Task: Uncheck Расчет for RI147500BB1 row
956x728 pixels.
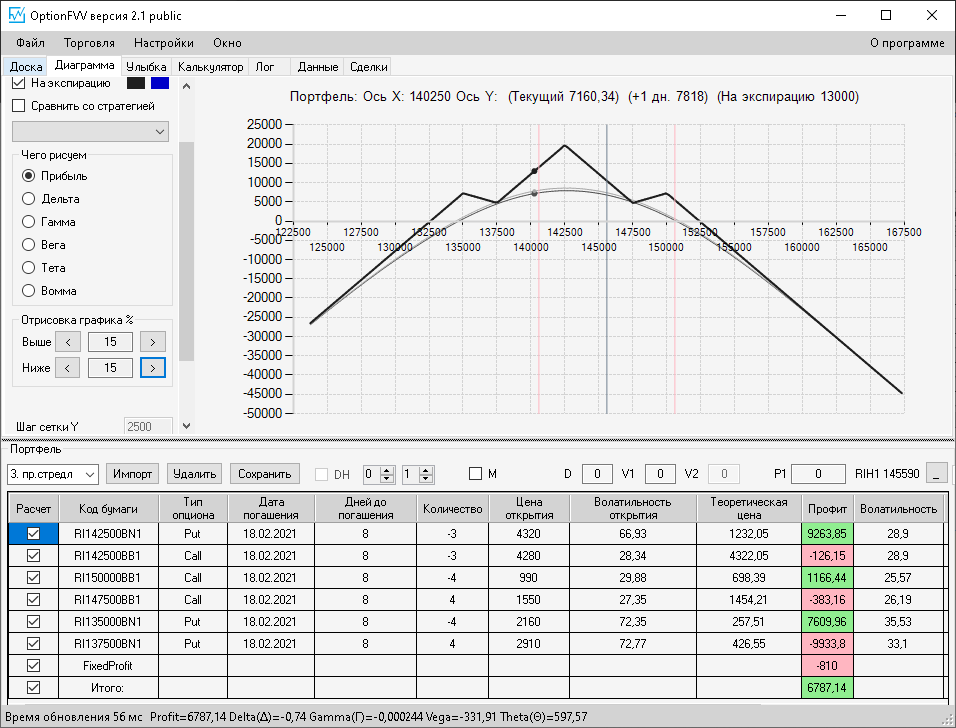Action: [34, 599]
